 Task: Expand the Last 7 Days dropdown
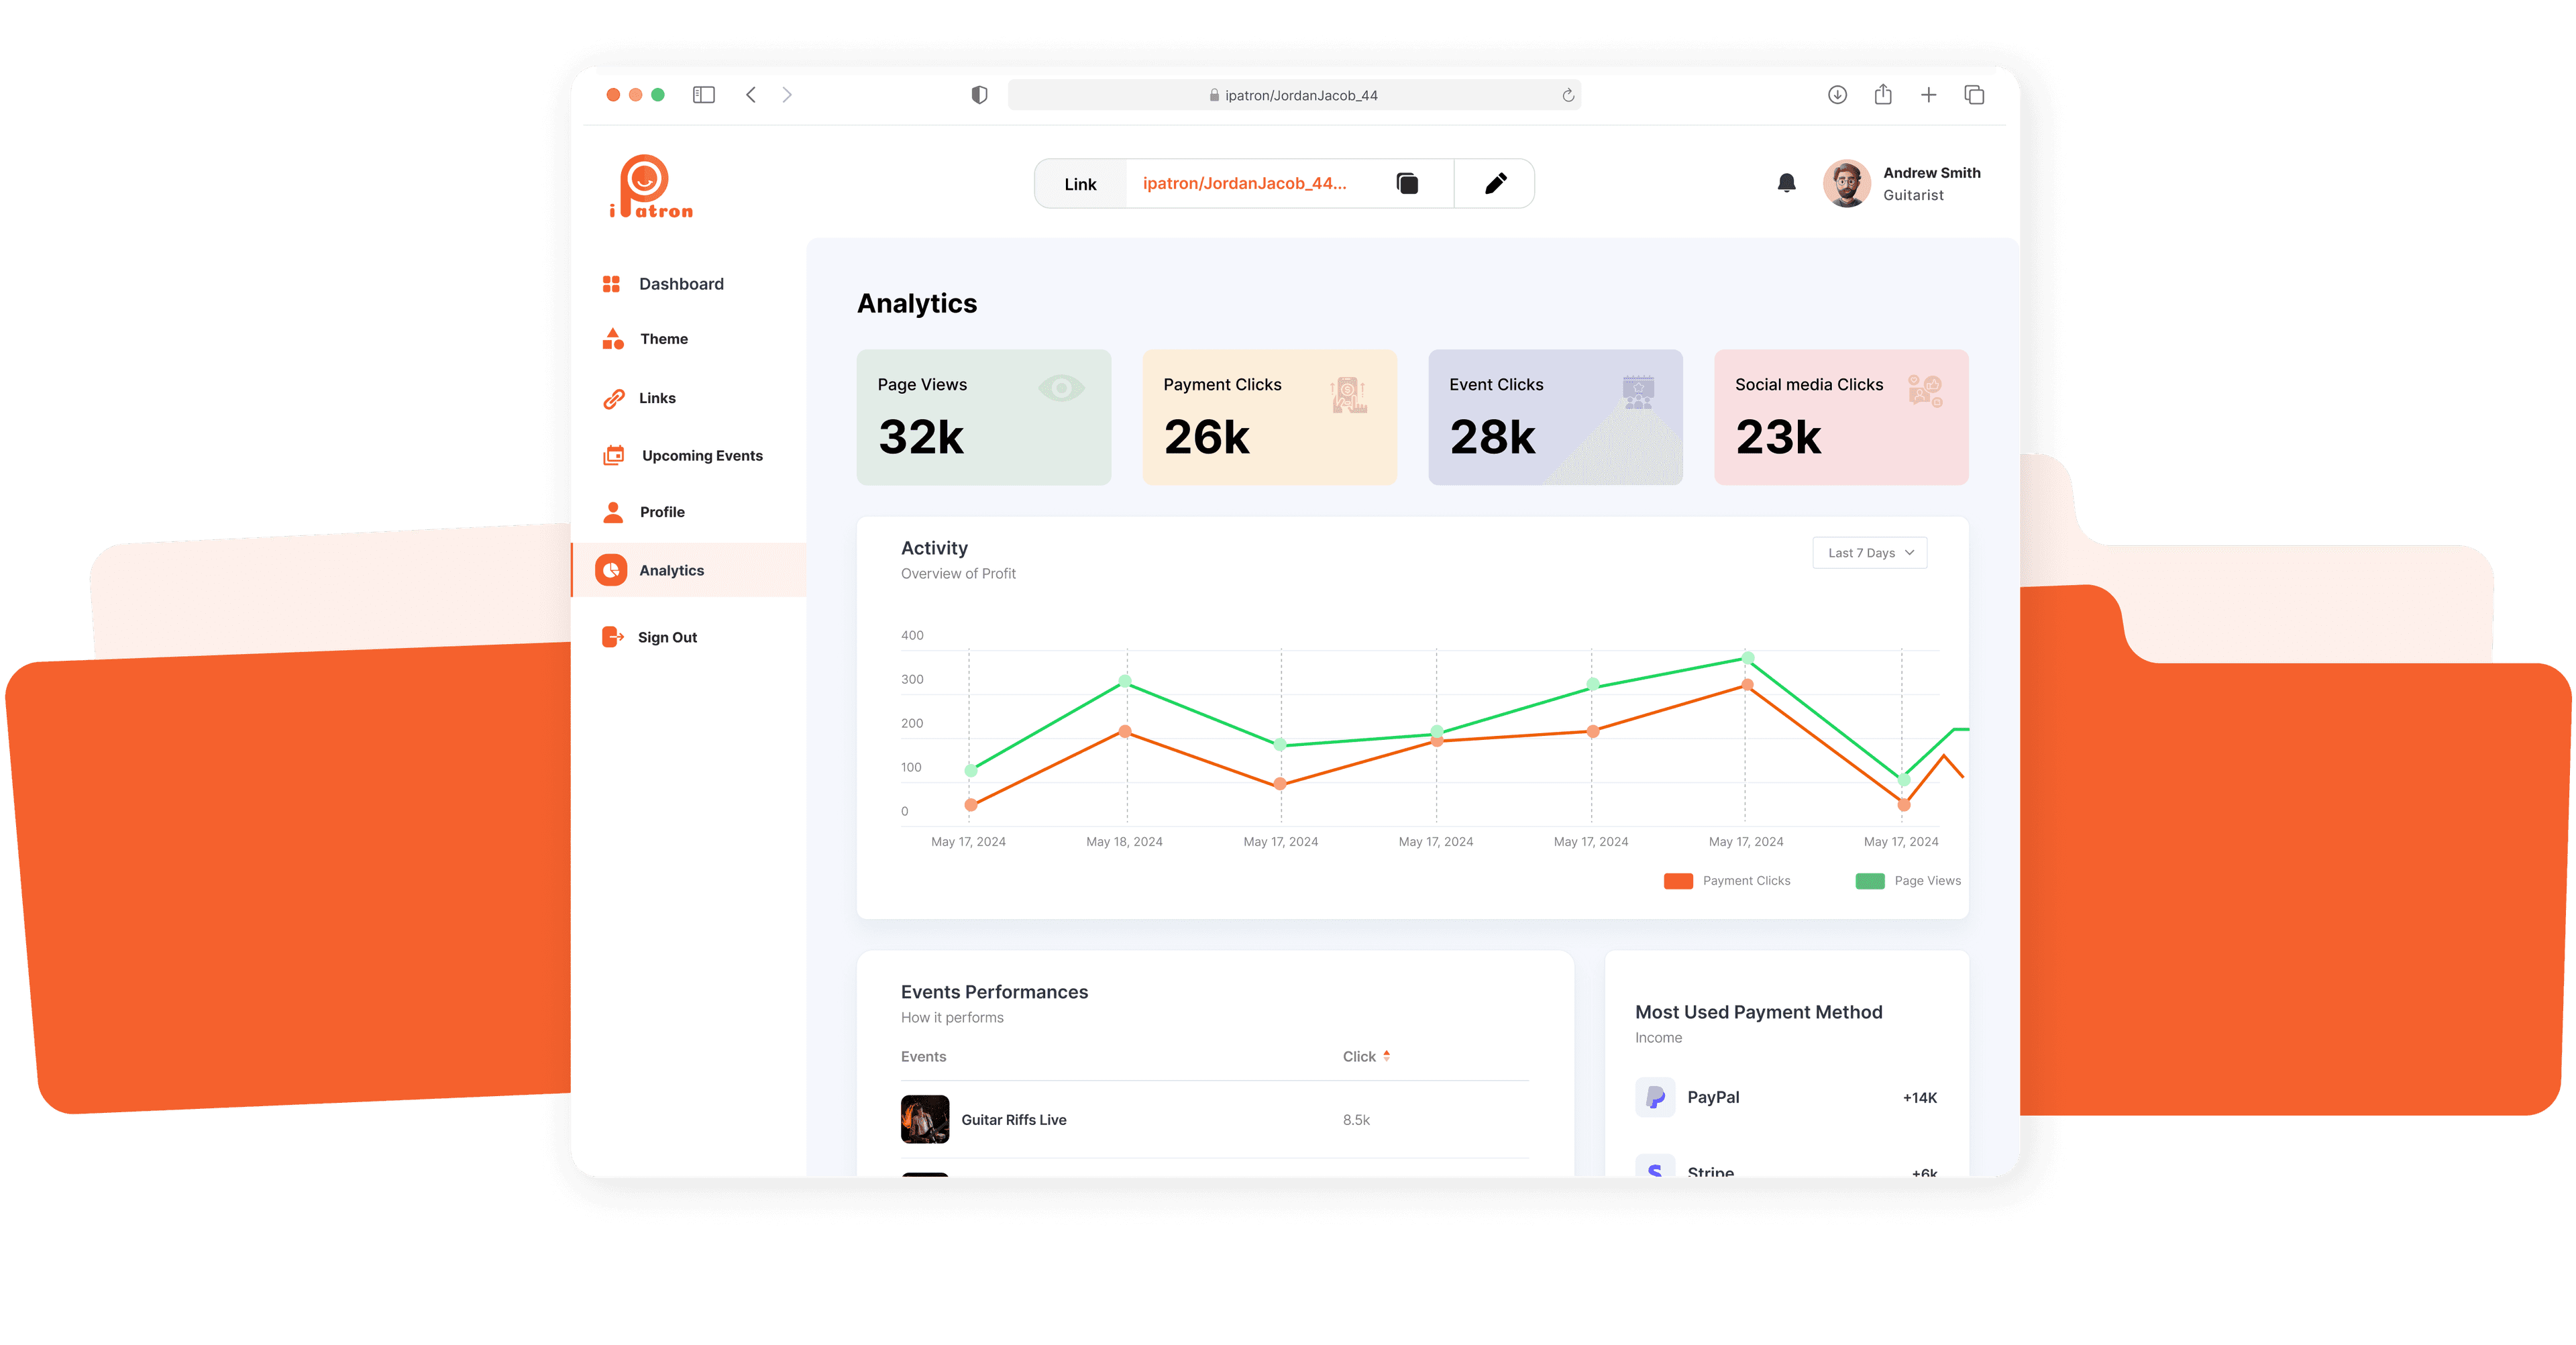click(1869, 553)
